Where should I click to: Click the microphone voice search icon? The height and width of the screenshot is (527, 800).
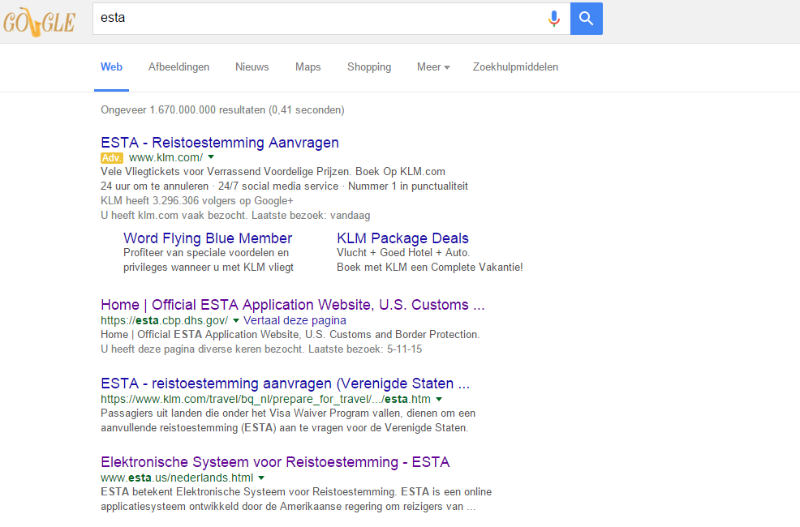click(x=553, y=18)
